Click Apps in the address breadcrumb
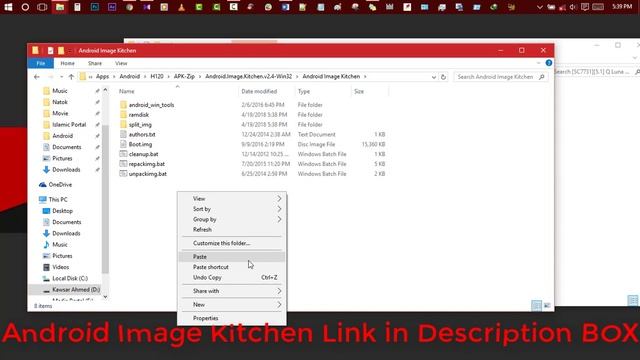This screenshot has width=640, height=360. click(102, 76)
